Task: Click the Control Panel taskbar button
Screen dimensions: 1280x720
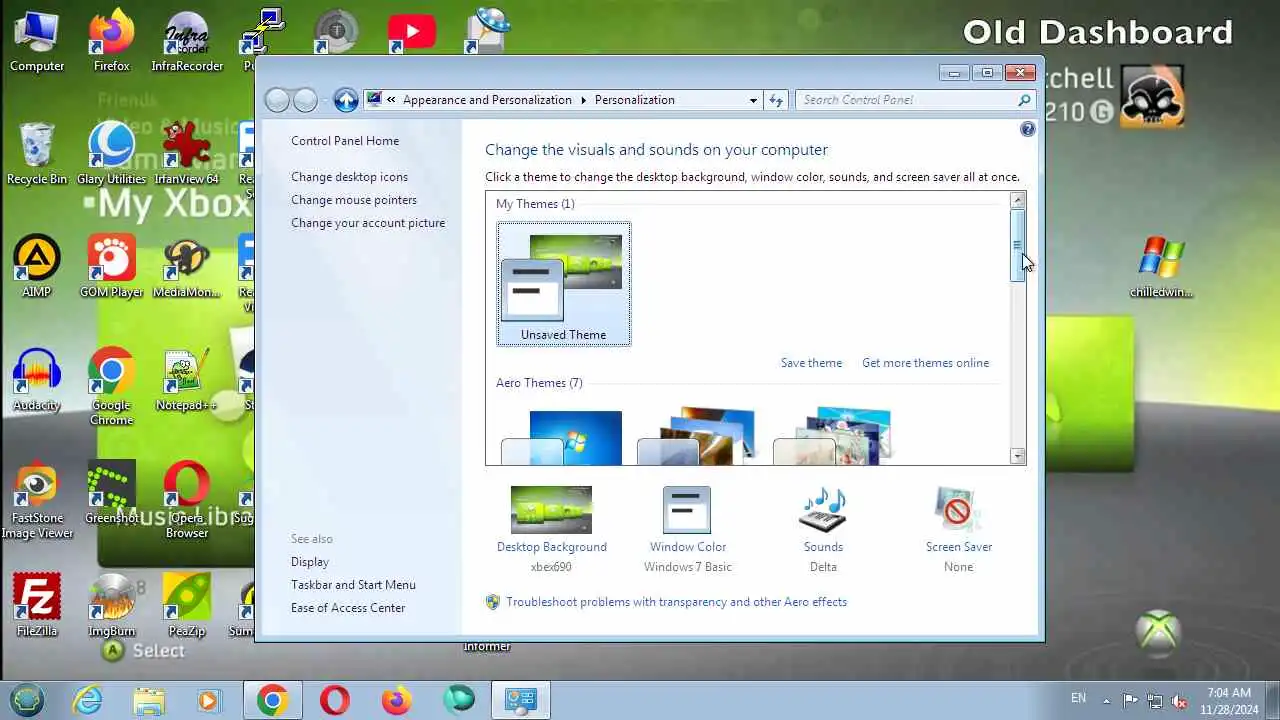Action: point(521,700)
